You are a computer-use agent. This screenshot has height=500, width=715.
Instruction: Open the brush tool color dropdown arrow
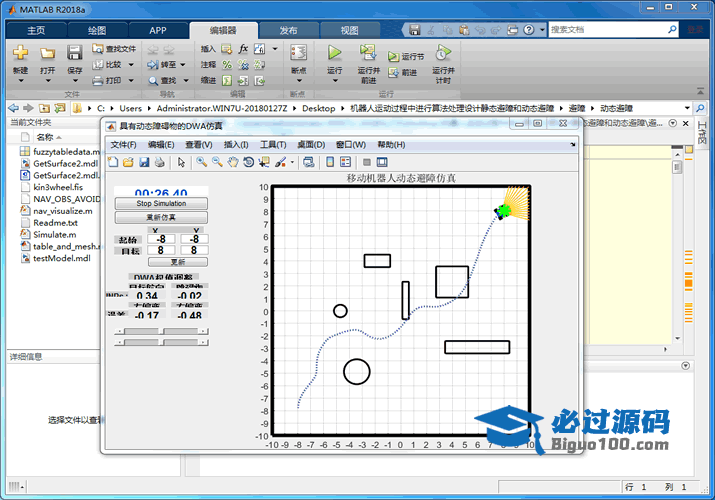click(292, 162)
